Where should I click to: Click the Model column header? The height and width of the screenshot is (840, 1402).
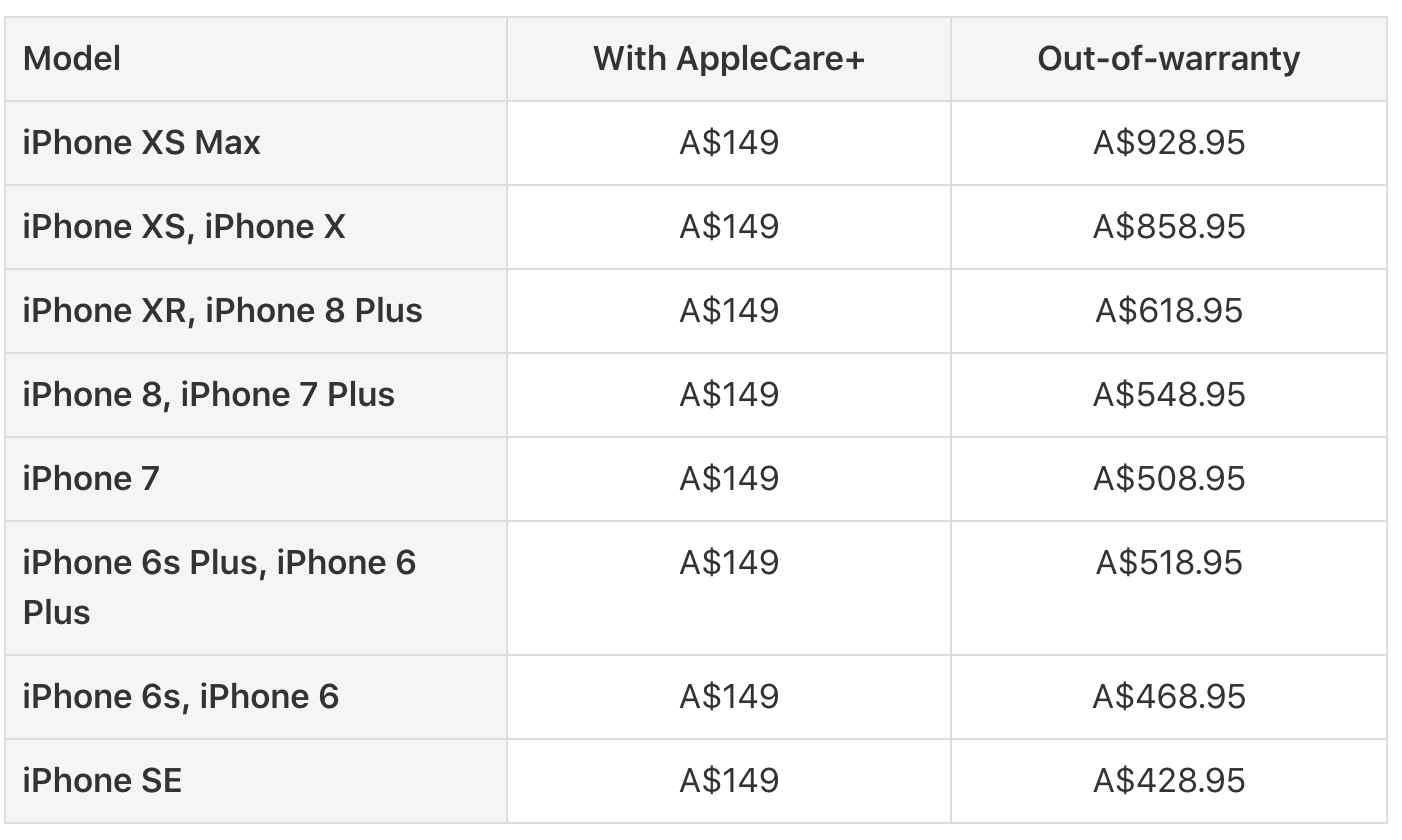pyautogui.click(x=255, y=59)
